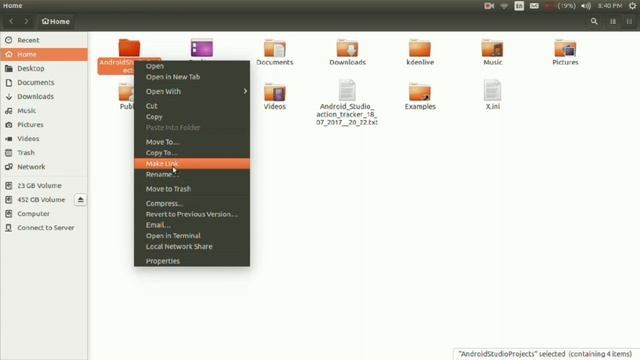Select the Android_Studio_action_tracker text file
640x360 pixels.
click(x=347, y=90)
